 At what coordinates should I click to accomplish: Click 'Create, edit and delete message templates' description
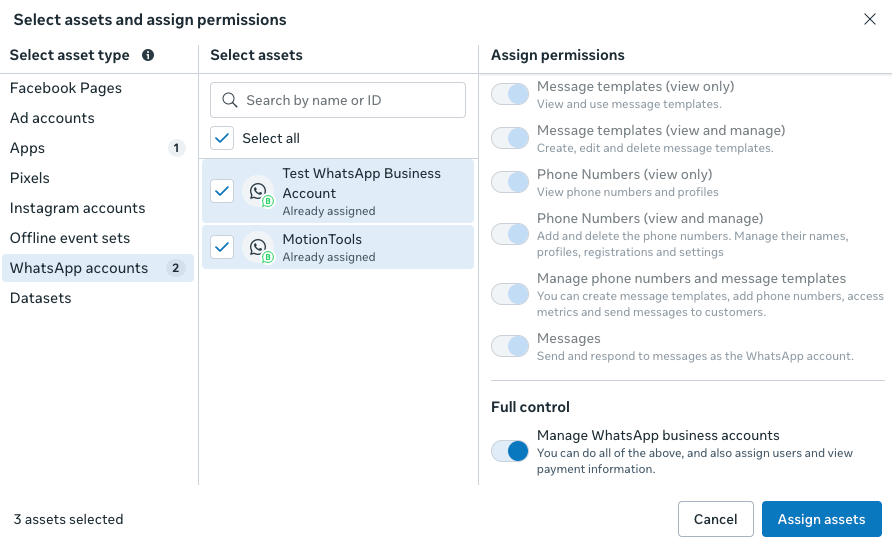[655, 148]
